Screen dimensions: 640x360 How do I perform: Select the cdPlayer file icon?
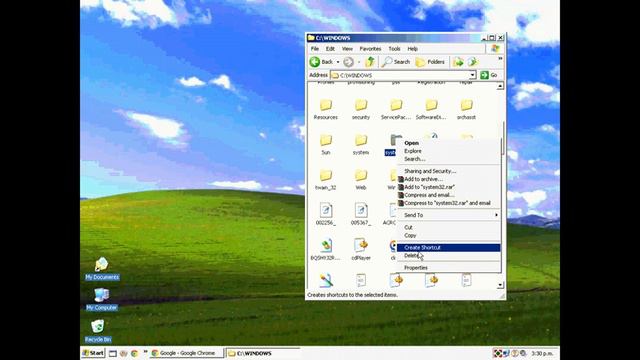click(x=361, y=246)
